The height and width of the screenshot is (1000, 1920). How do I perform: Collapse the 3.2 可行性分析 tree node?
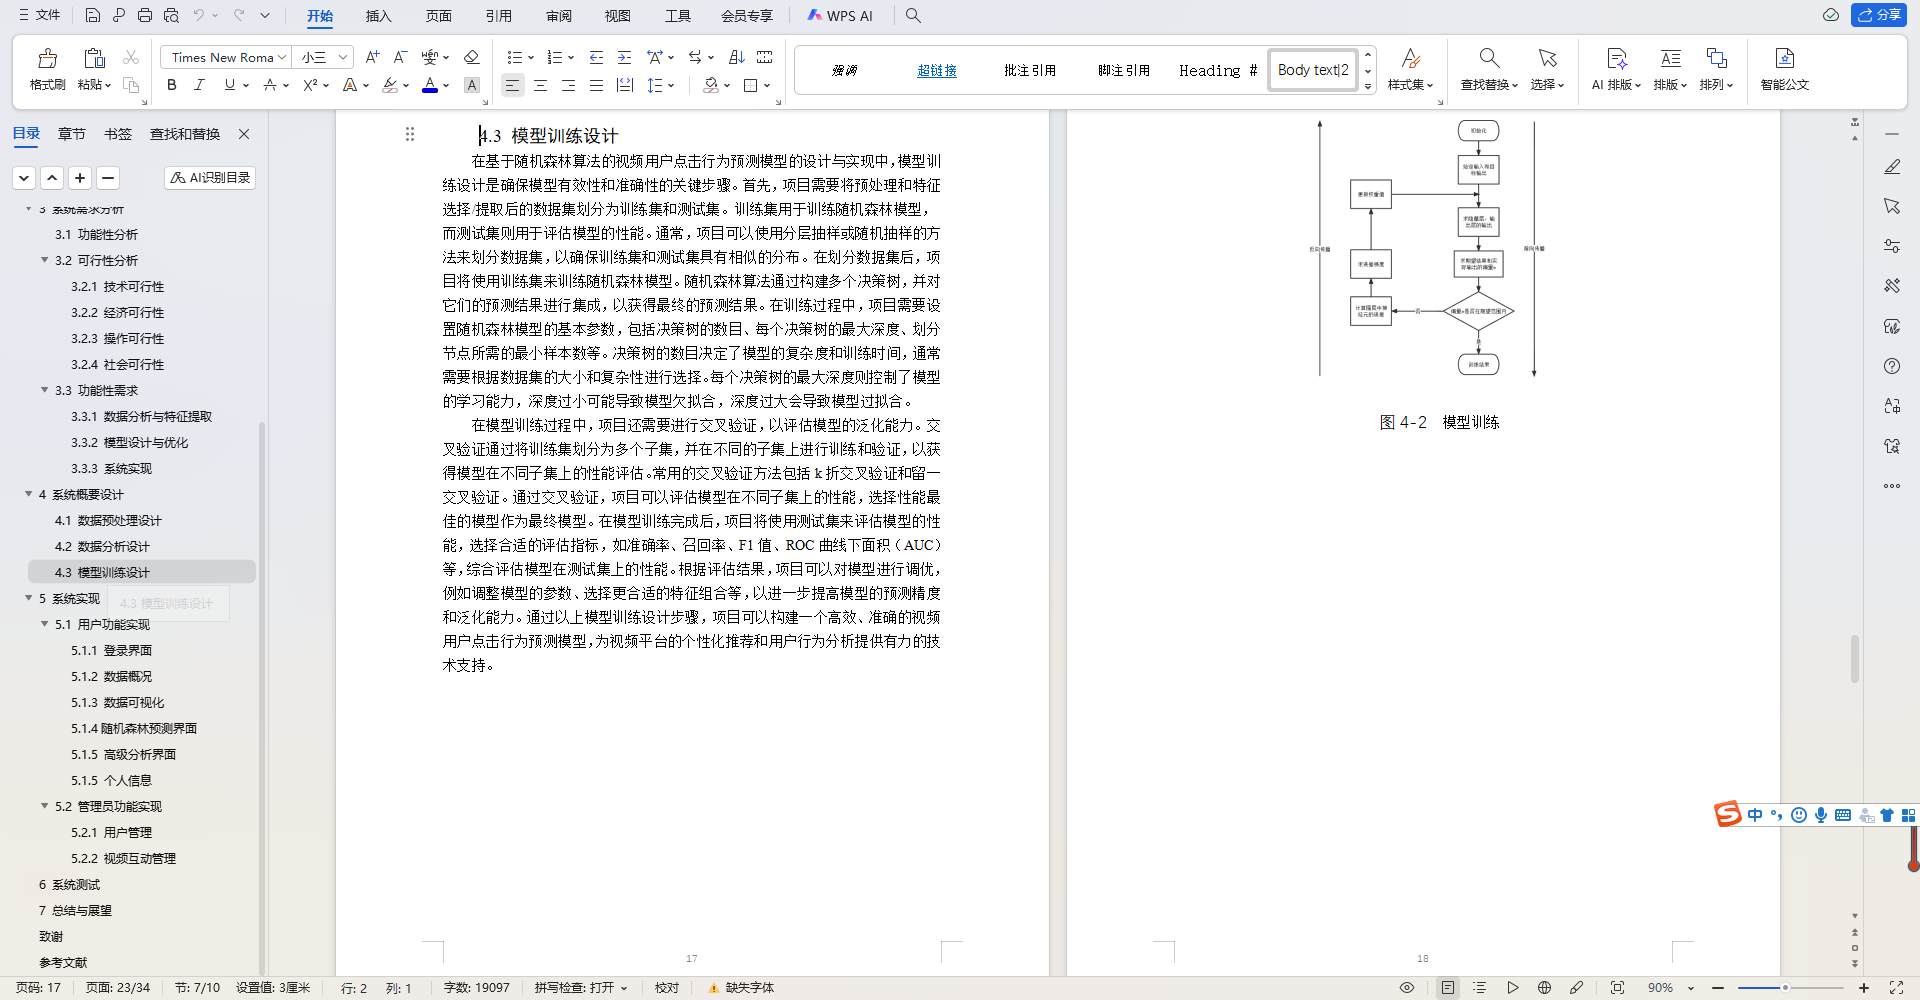(44, 260)
